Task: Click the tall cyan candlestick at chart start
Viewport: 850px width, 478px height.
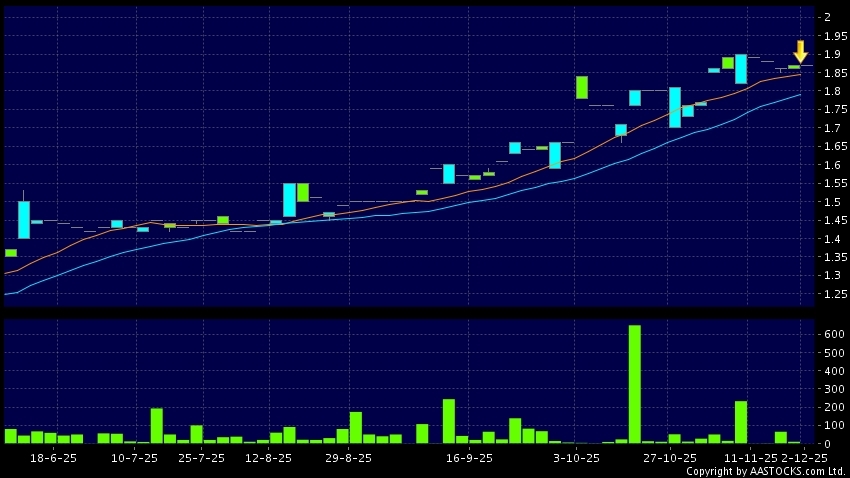Action: [24, 219]
